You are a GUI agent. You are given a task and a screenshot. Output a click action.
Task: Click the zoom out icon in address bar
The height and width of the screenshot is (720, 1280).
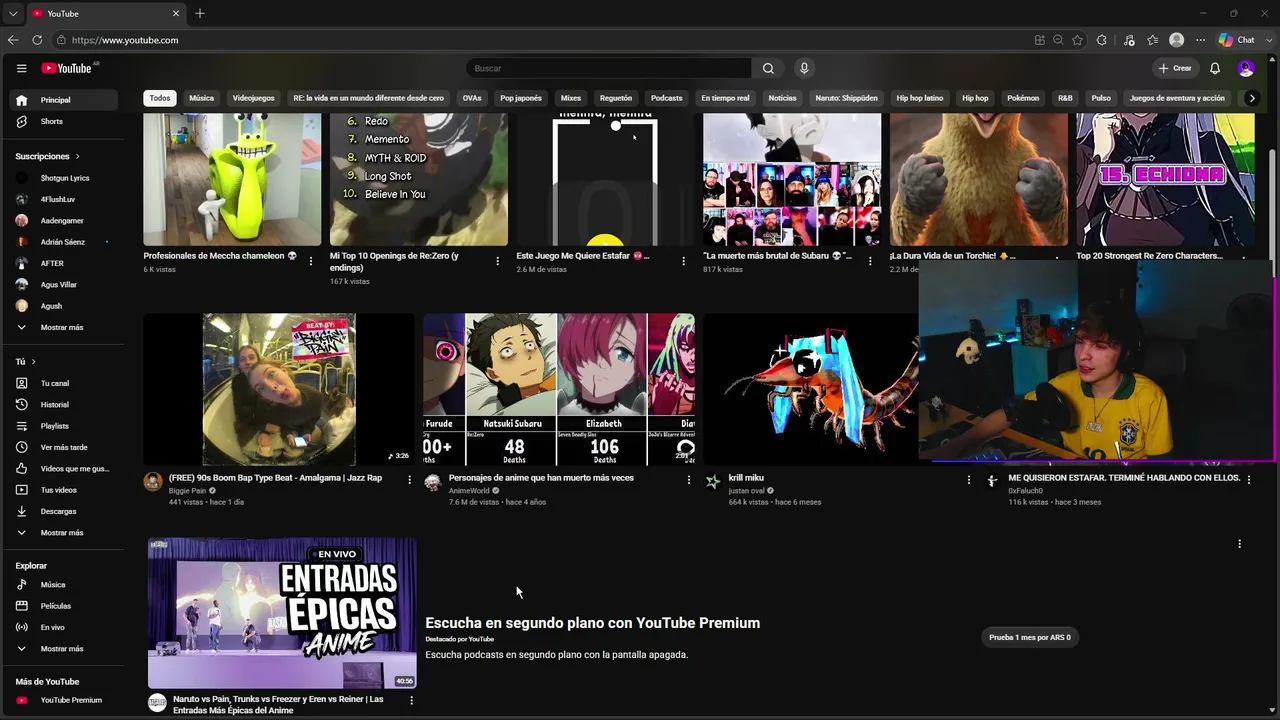pyautogui.click(x=1058, y=40)
